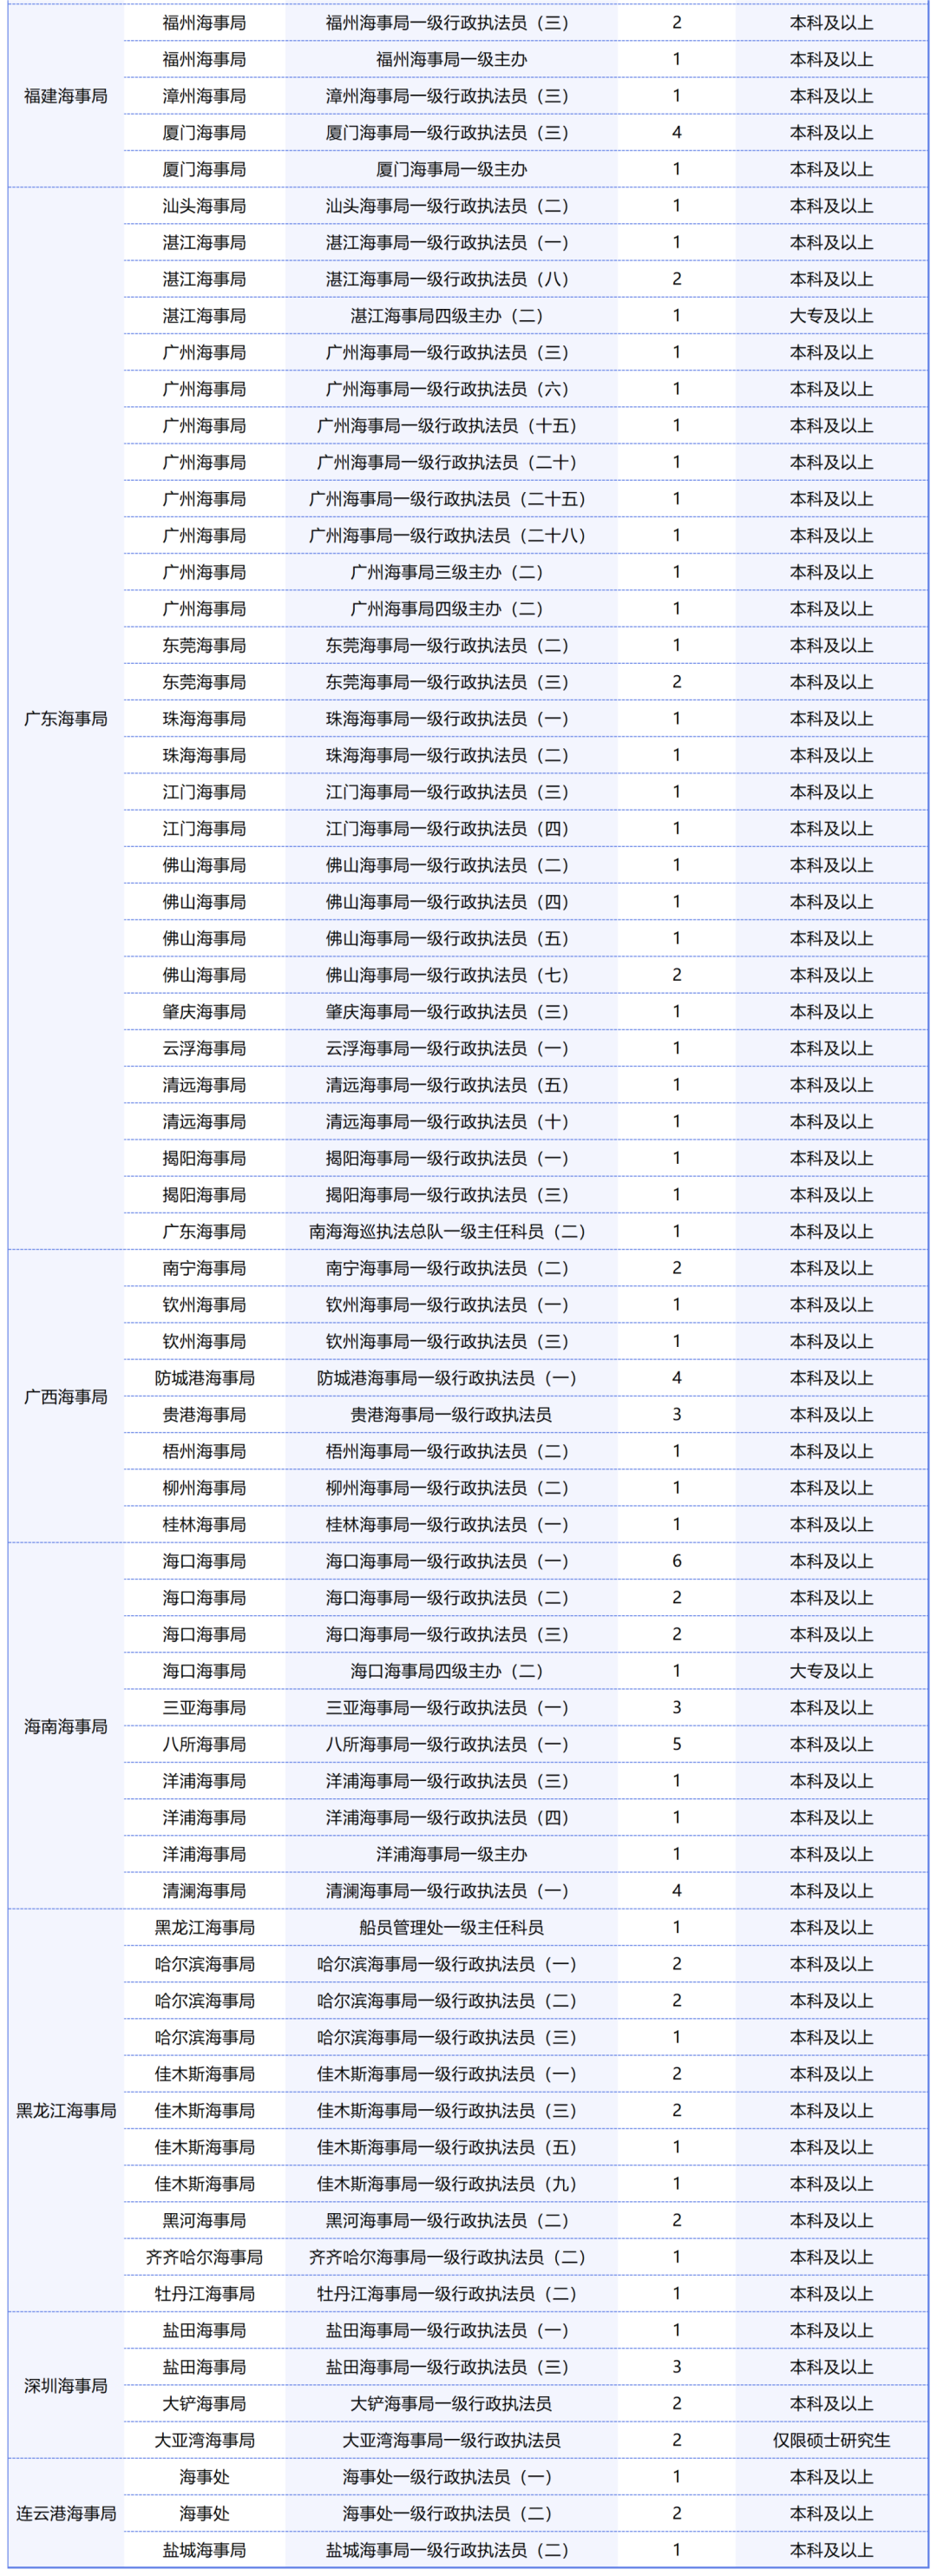The height and width of the screenshot is (2576, 937).
Task: Click 齐齐哈尔海事局一级行政执法员（二） cell
Action: [451, 2257]
